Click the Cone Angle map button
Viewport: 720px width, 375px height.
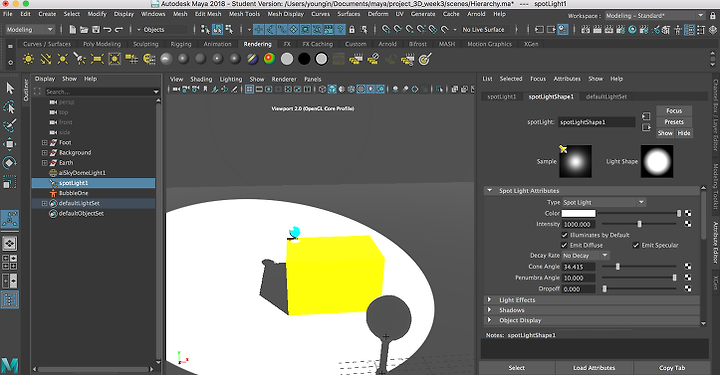(688, 266)
